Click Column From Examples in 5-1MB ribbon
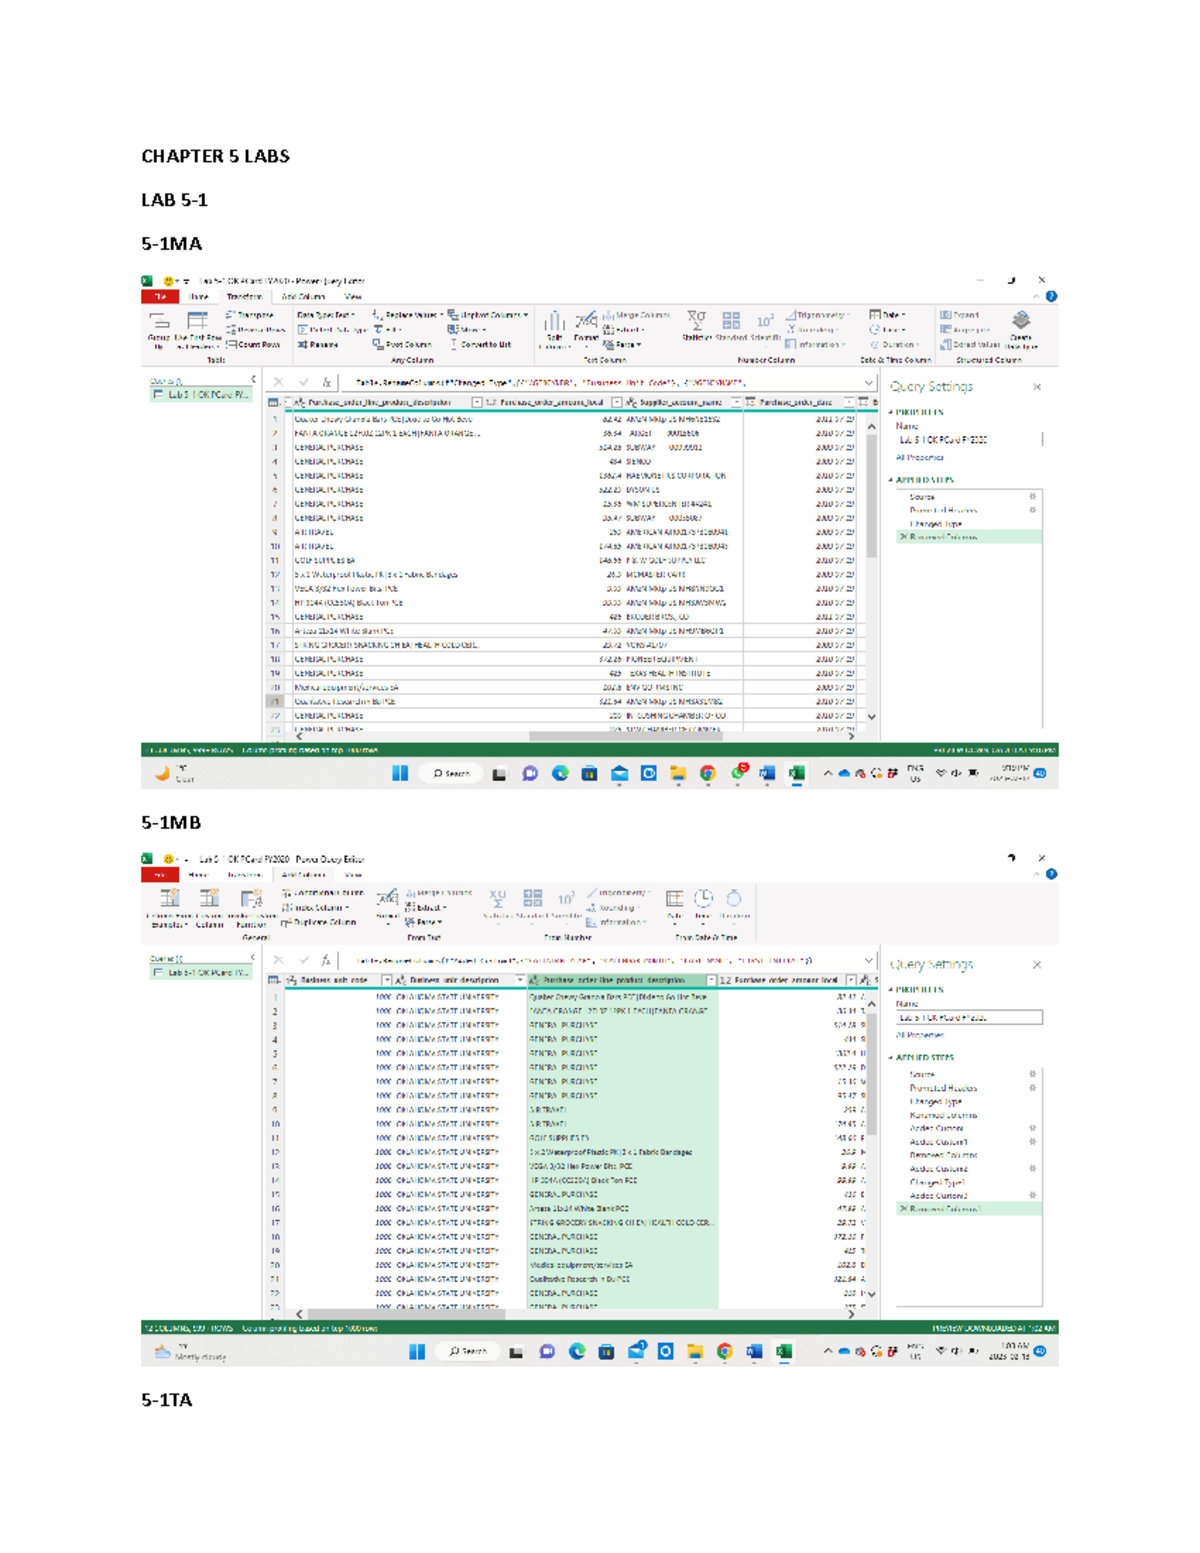Screen dimensions: 1200x1553 (x=168, y=908)
